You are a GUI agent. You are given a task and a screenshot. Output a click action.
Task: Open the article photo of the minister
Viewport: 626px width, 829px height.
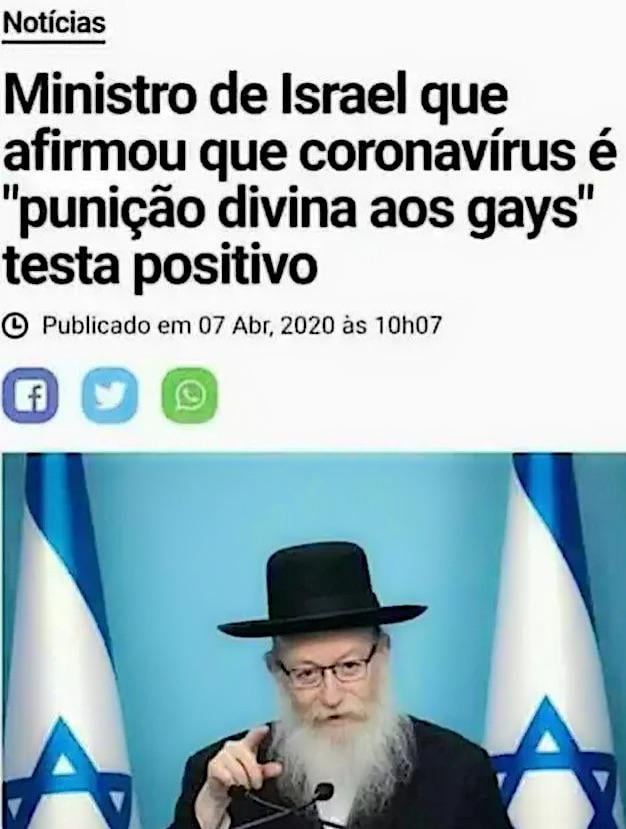click(x=313, y=641)
